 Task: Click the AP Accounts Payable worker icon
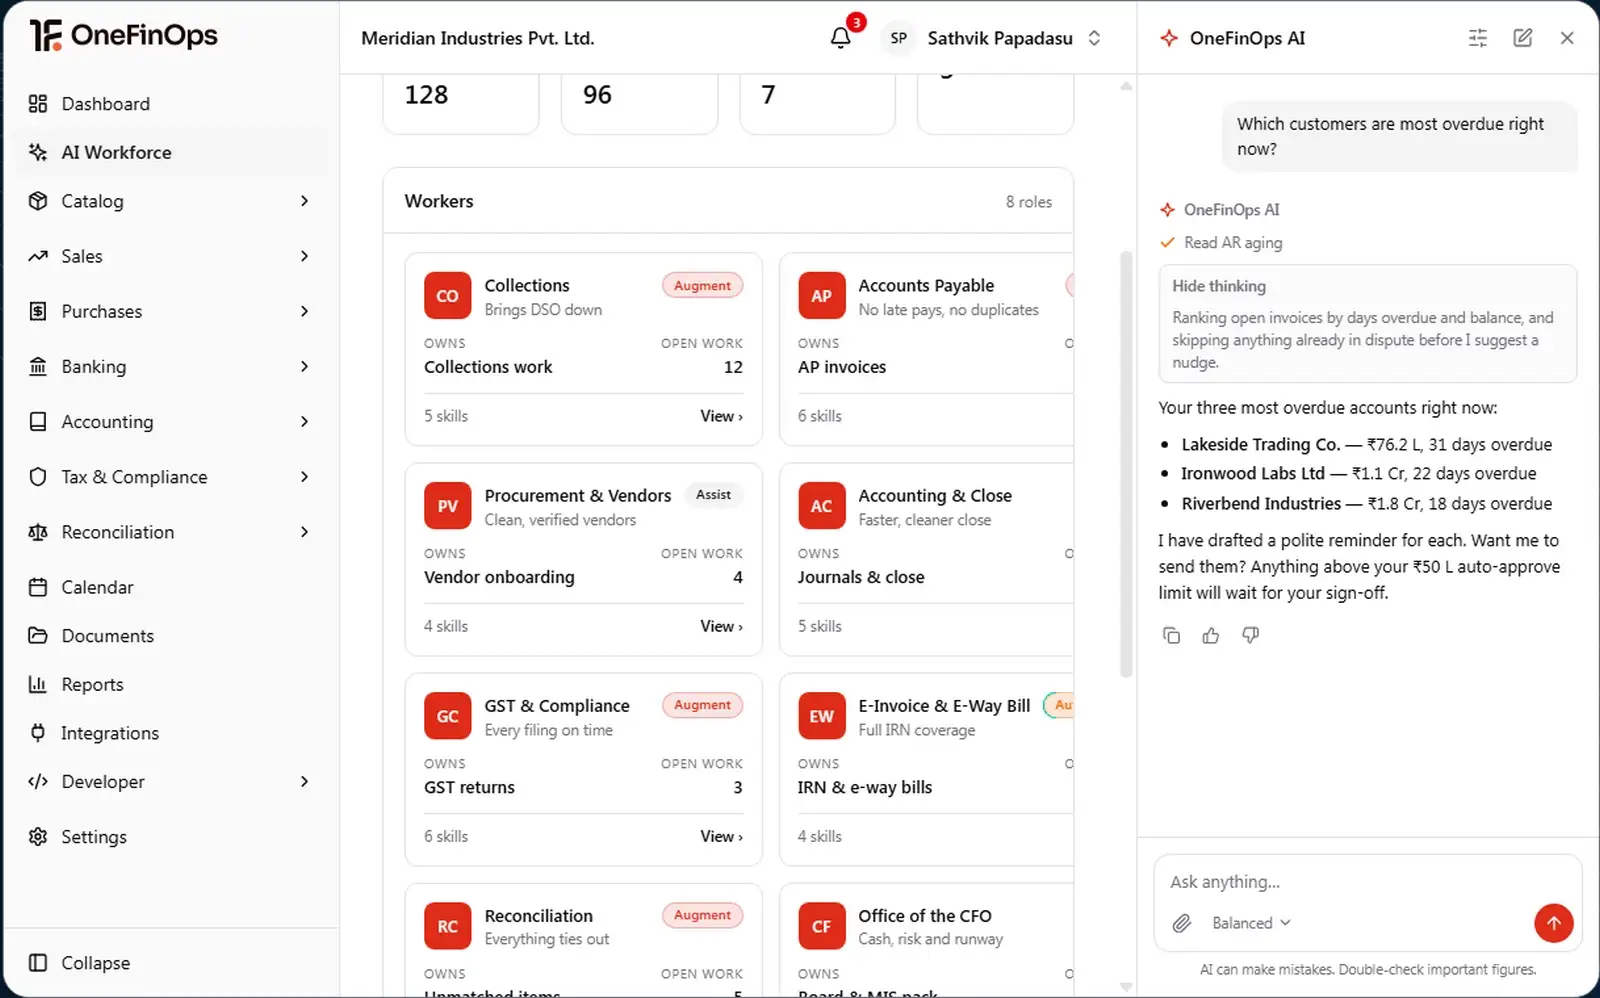pos(821,296)
